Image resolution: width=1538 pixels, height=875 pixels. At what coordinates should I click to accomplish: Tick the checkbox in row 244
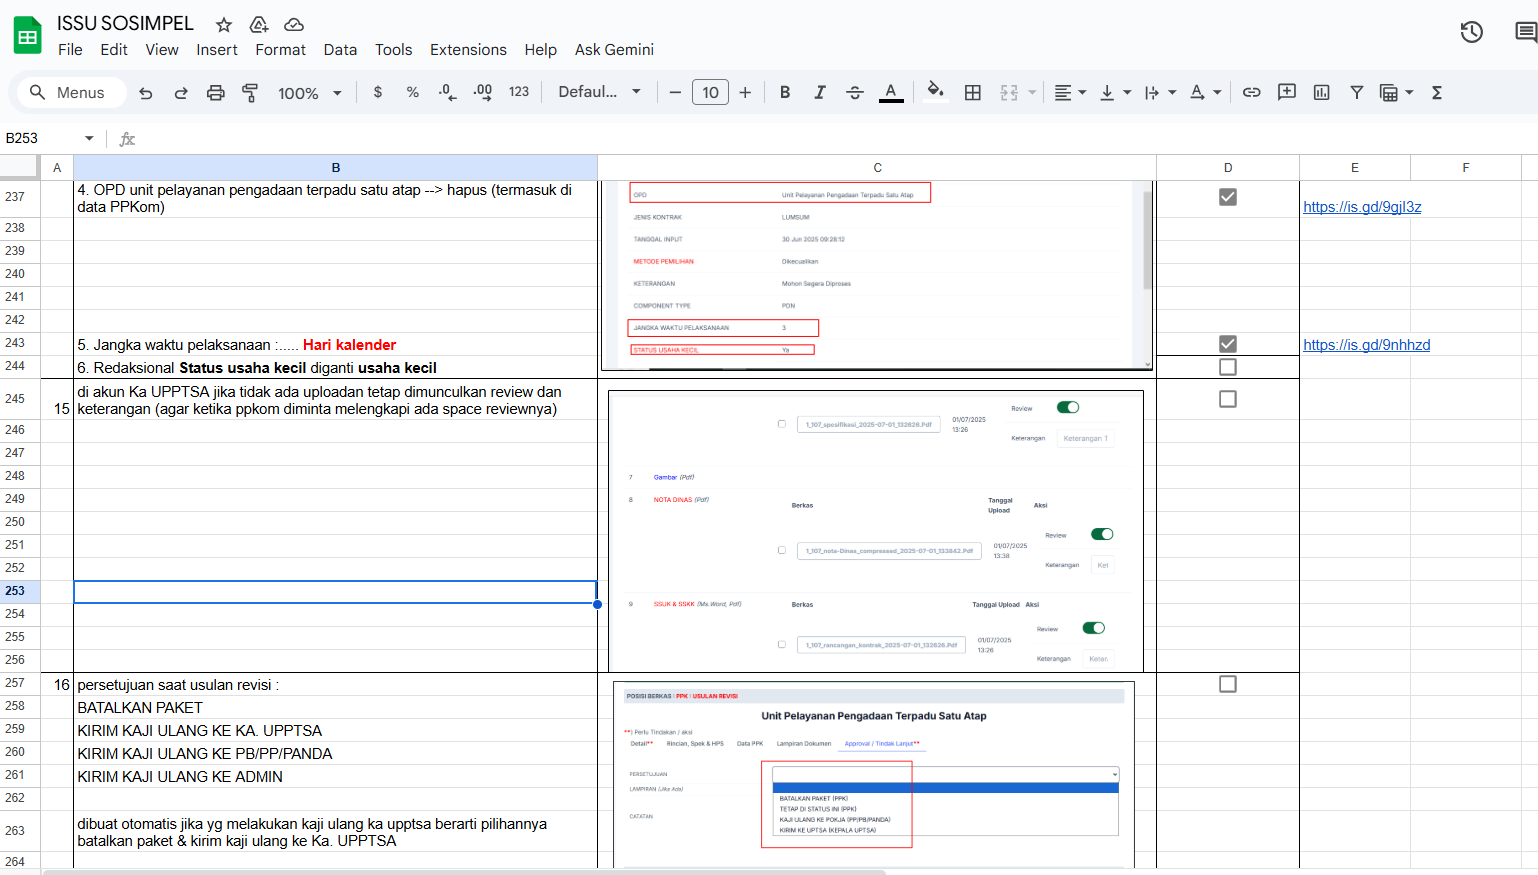(x=1228, y=367)
